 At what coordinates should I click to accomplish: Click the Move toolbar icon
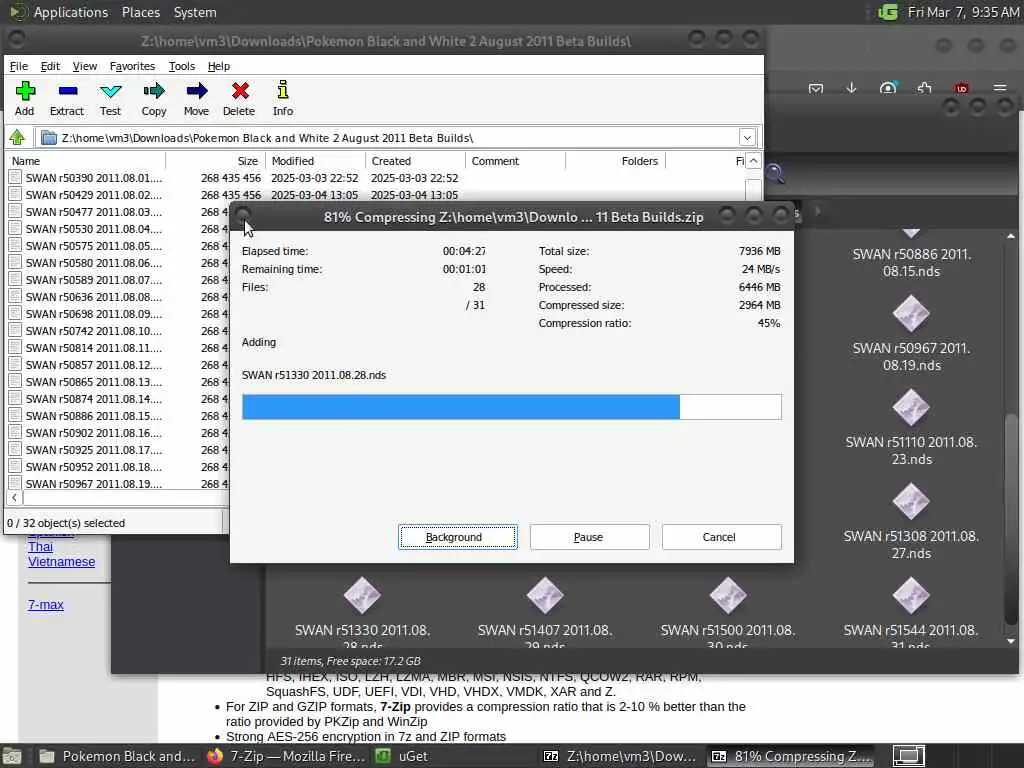click(197, 91)
